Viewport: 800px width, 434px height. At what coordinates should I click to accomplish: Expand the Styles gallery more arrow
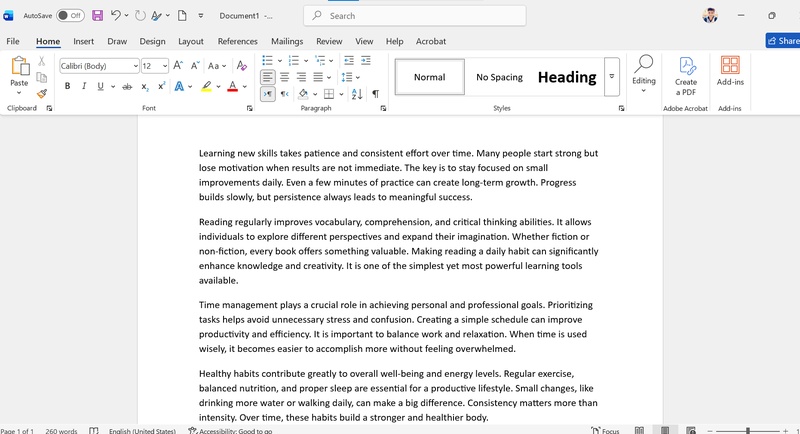(x=612, y=77)
